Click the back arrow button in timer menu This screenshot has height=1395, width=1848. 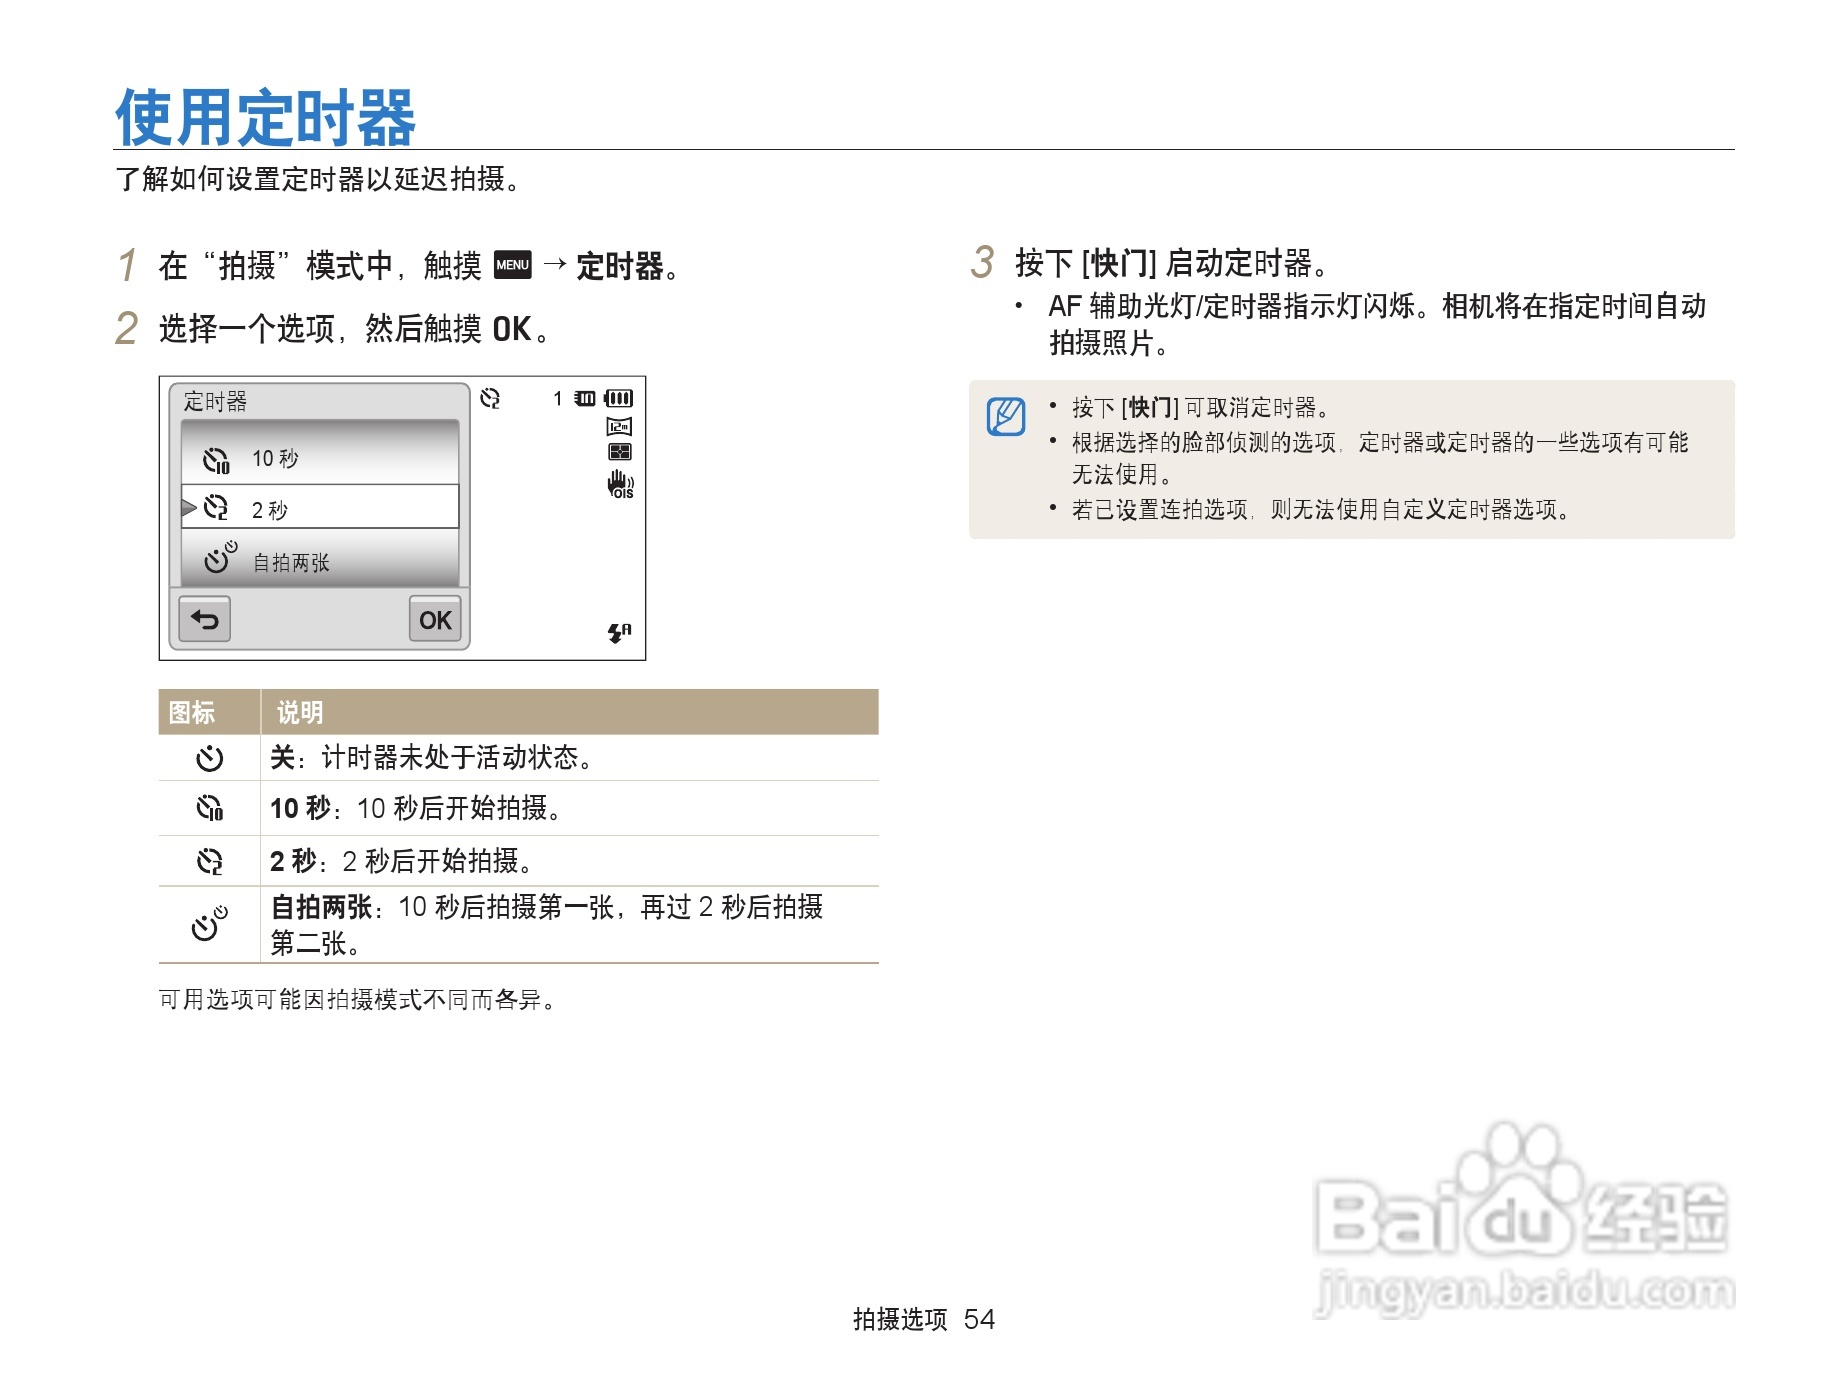[x=205, y=619]
